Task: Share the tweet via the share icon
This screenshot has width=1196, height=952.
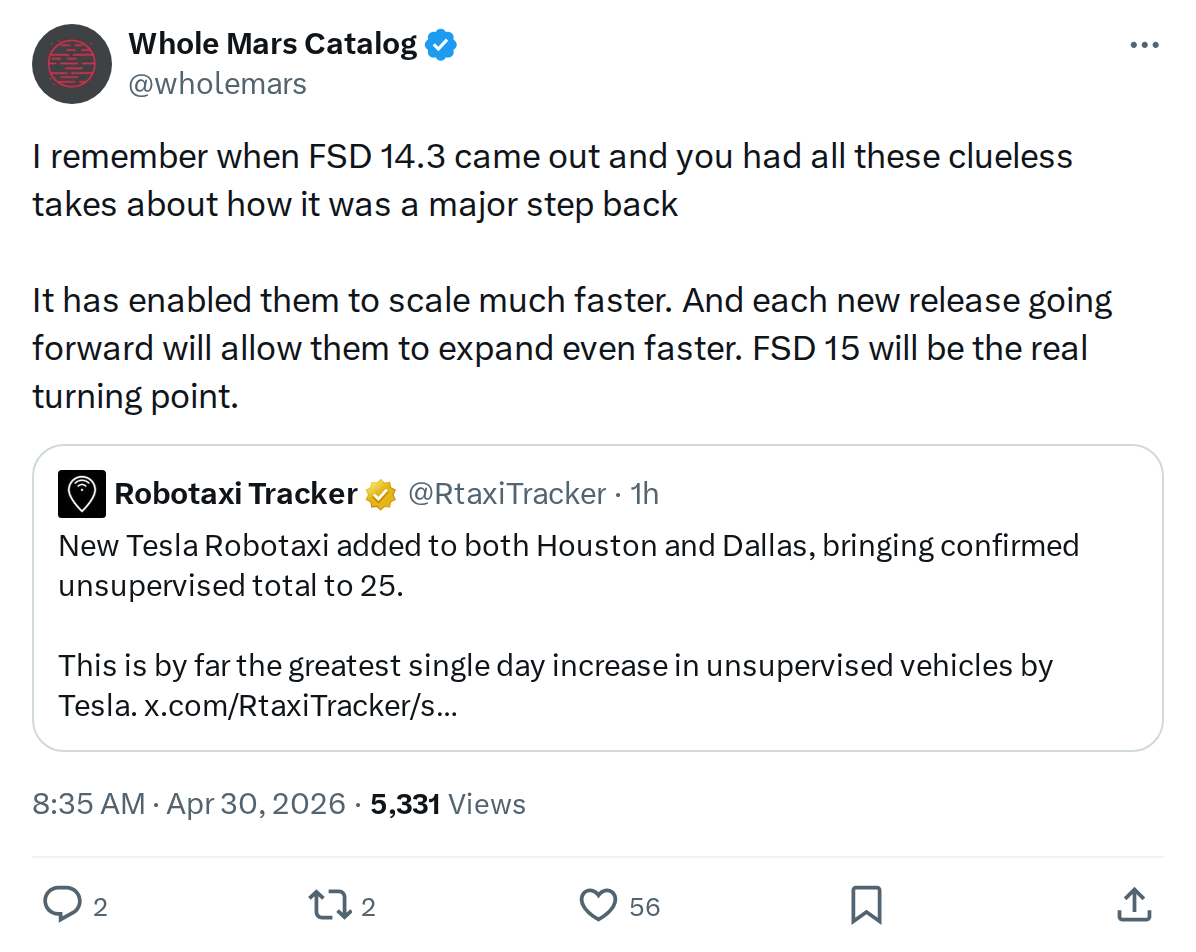Action: [1134, 905]
